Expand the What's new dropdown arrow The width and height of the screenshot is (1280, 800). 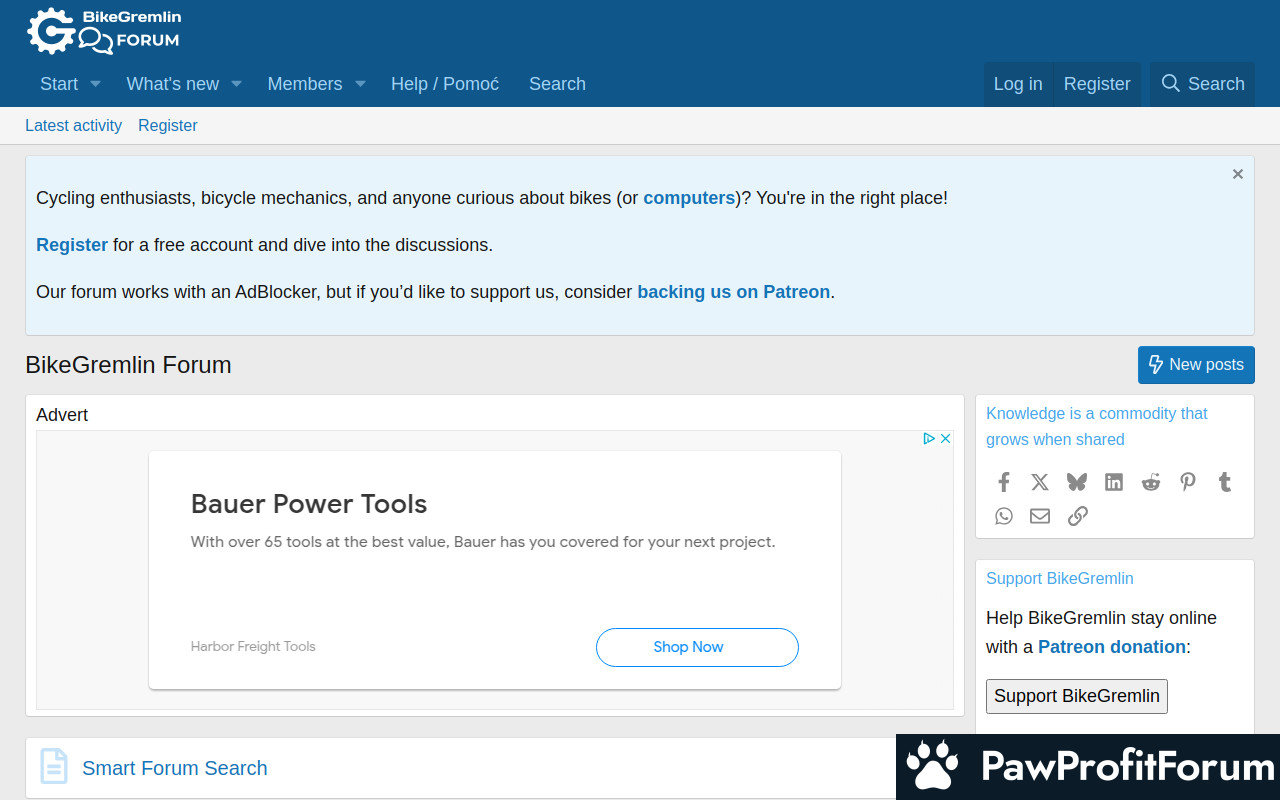(x=237, y=84)
